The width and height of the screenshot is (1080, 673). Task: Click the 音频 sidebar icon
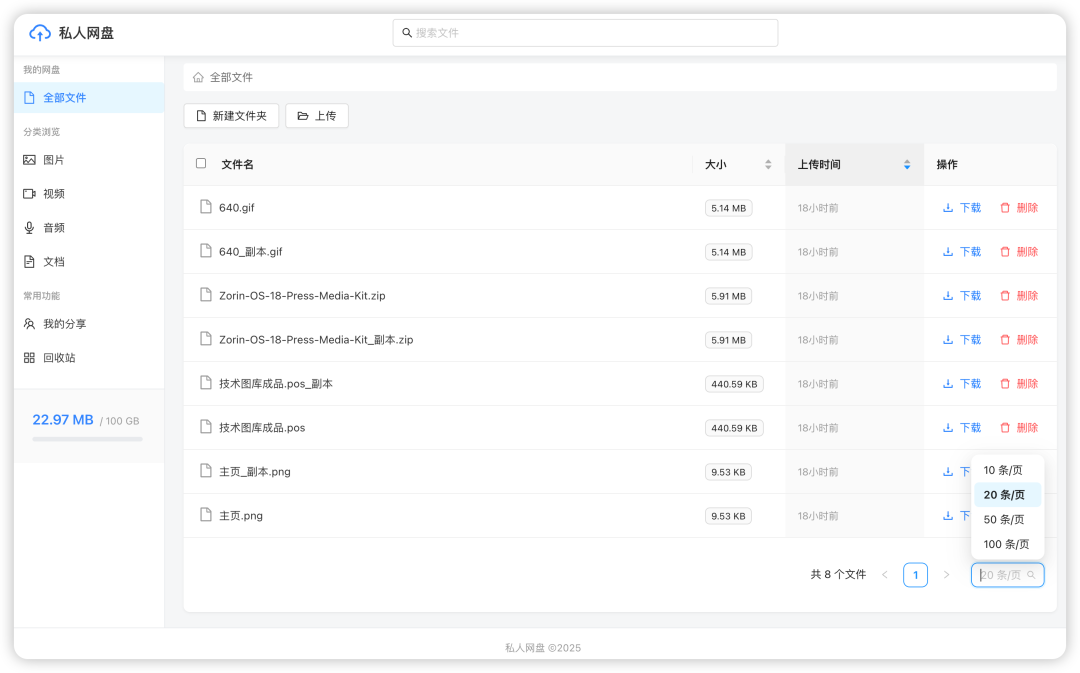click(x=30, y=227)
